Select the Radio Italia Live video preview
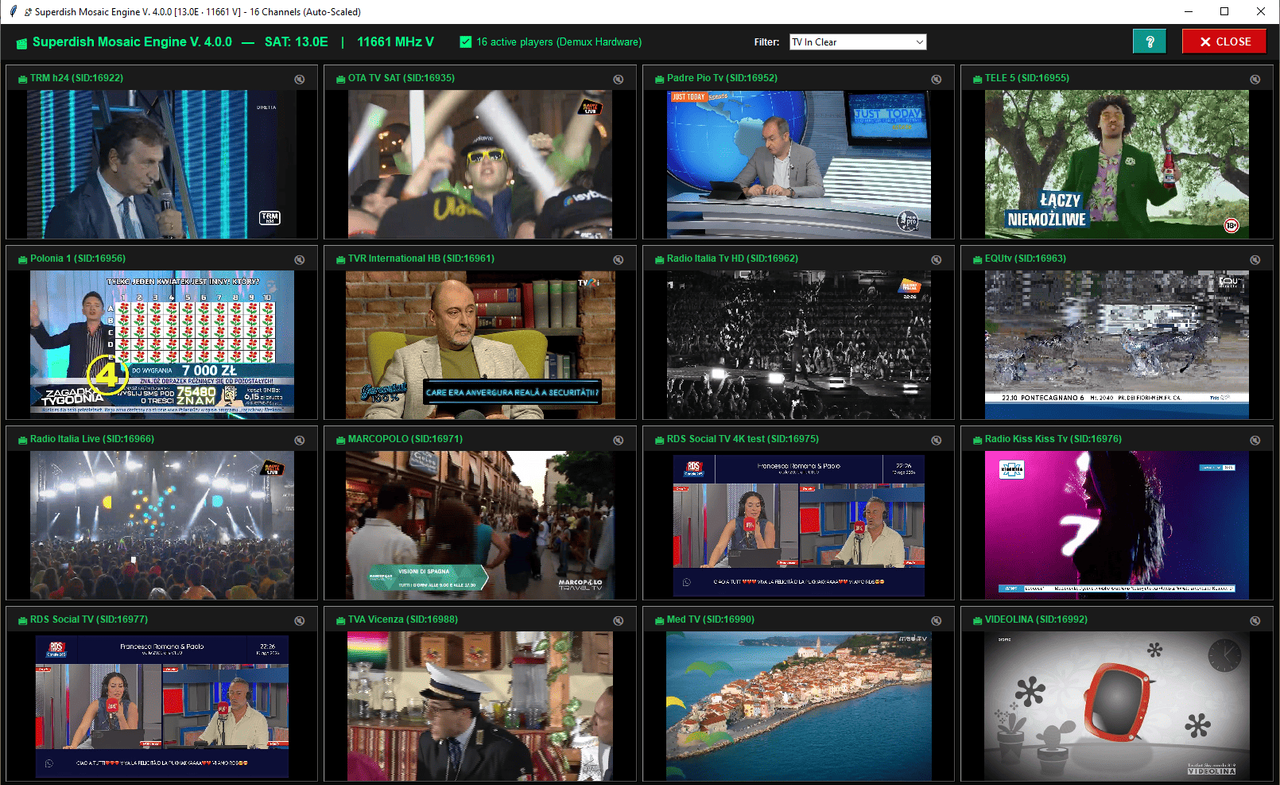 click(162, 525)
